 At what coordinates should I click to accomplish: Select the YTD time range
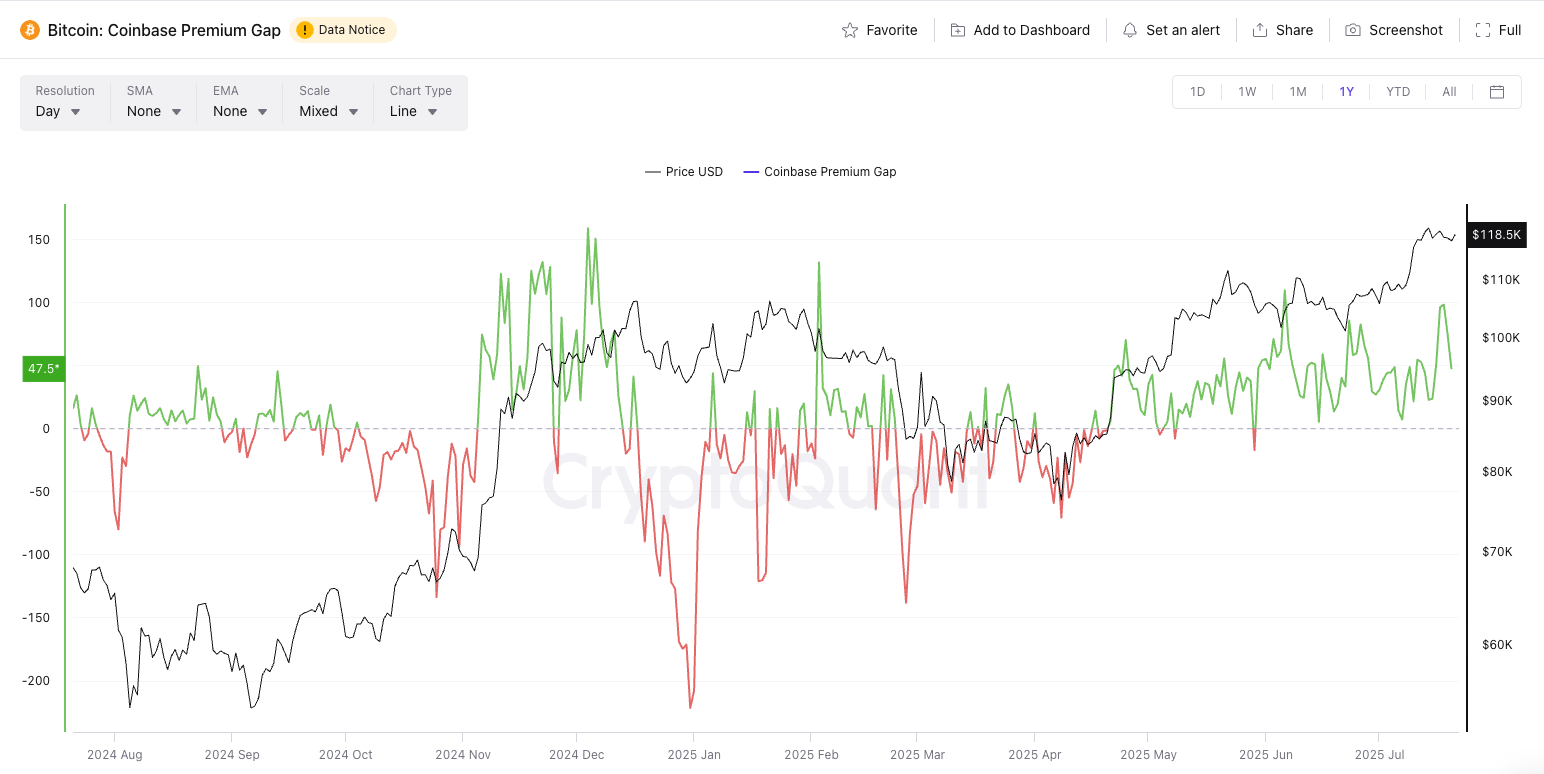(x=1398, y=92)
